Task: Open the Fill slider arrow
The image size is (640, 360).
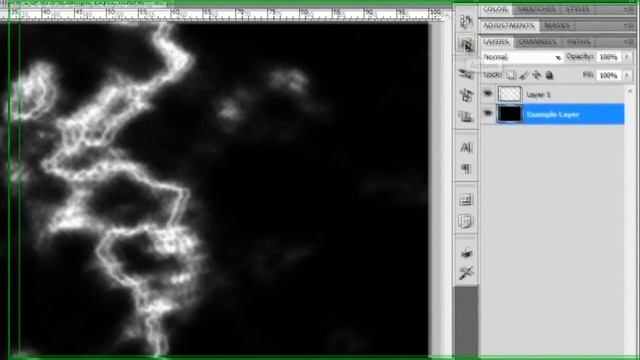Action: point(627,76)
